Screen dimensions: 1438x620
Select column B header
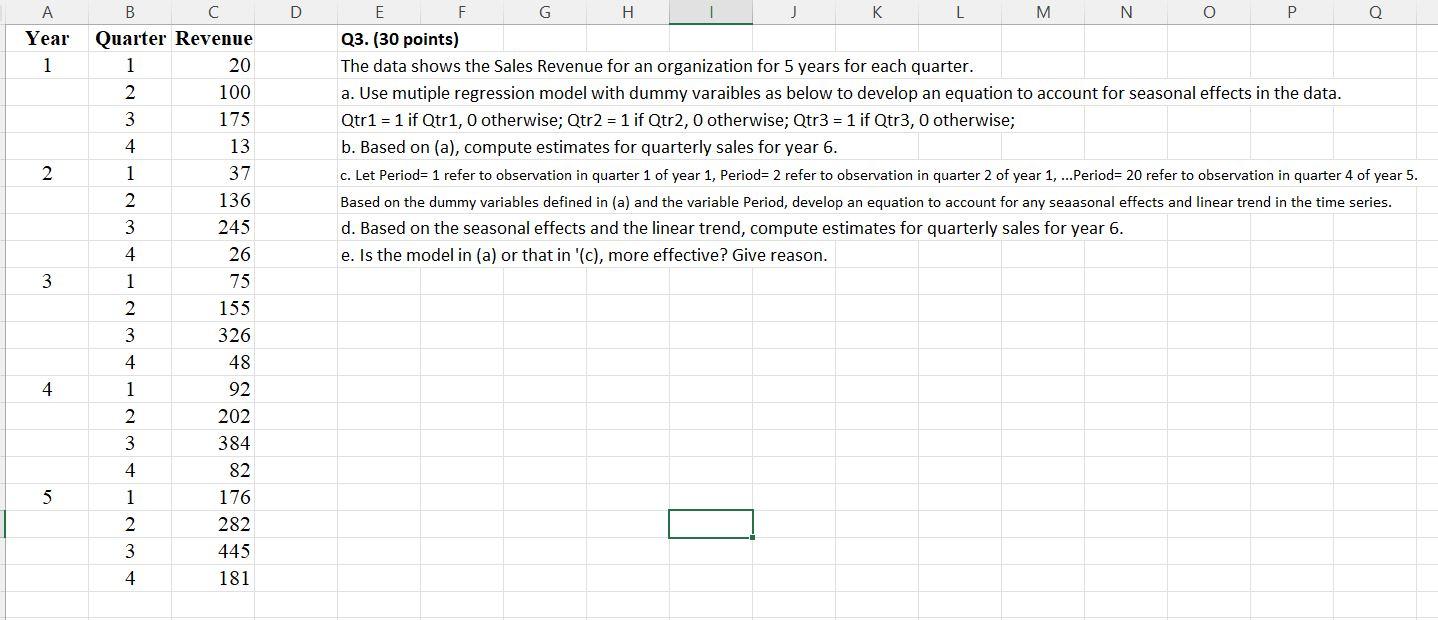130,12
